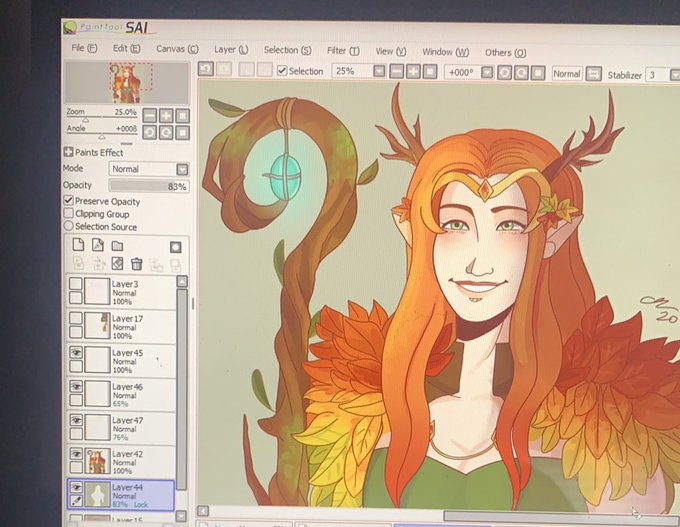The image size is (680, 527).
Task: Click the Layer42 thumbnail
Action: (x=98, y=461)
